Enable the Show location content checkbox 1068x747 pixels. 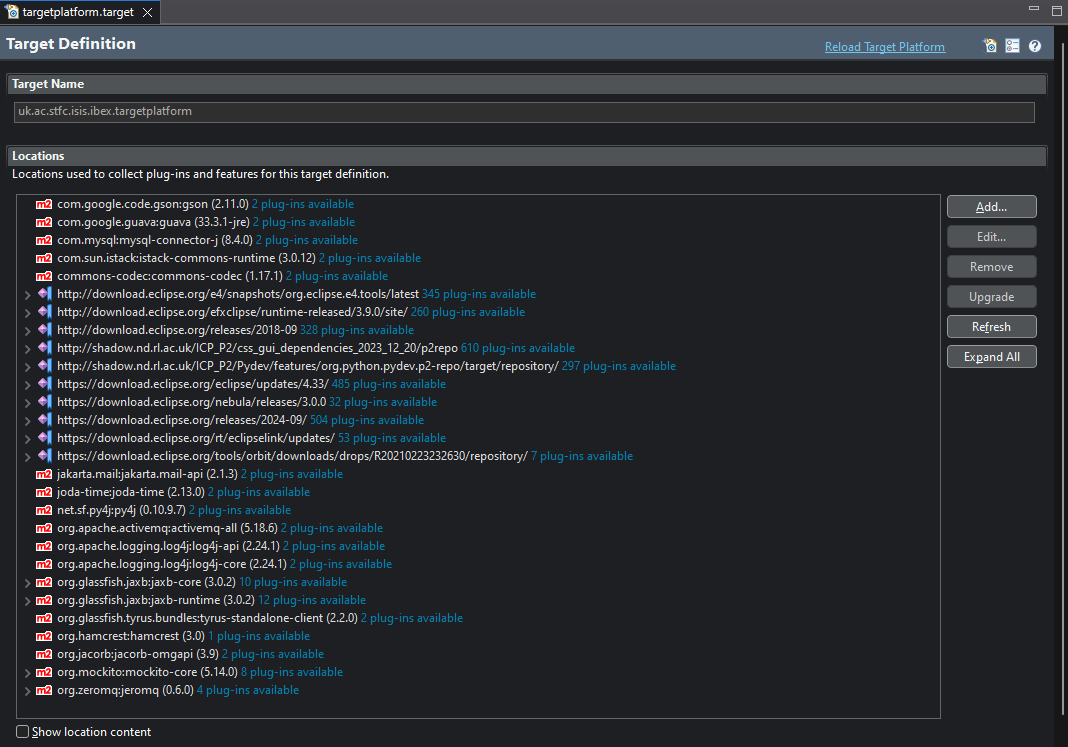click(x=23, y=732)
